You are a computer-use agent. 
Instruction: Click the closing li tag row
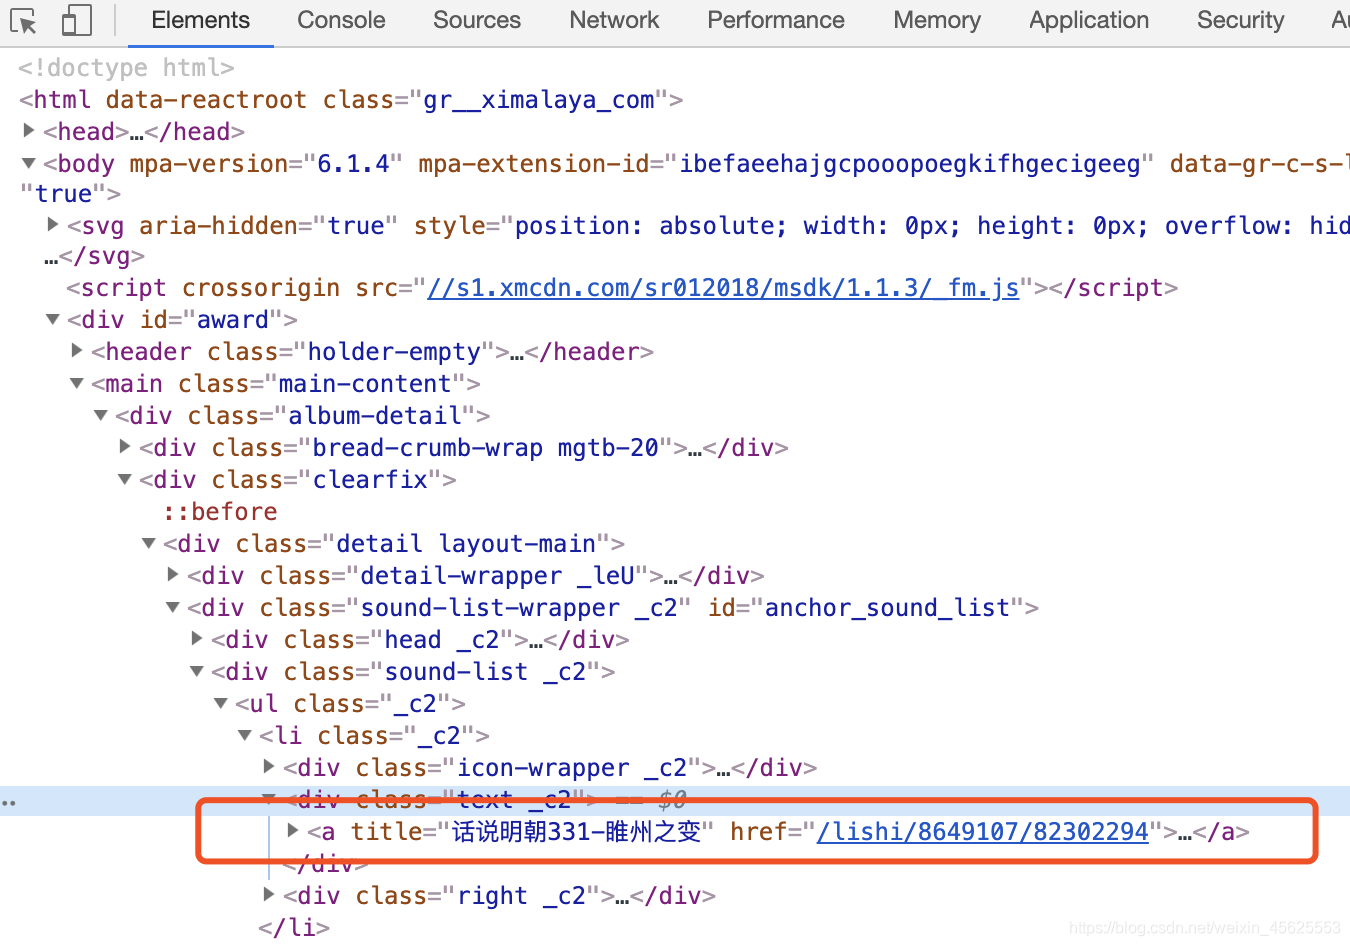[x=294, y=928]
